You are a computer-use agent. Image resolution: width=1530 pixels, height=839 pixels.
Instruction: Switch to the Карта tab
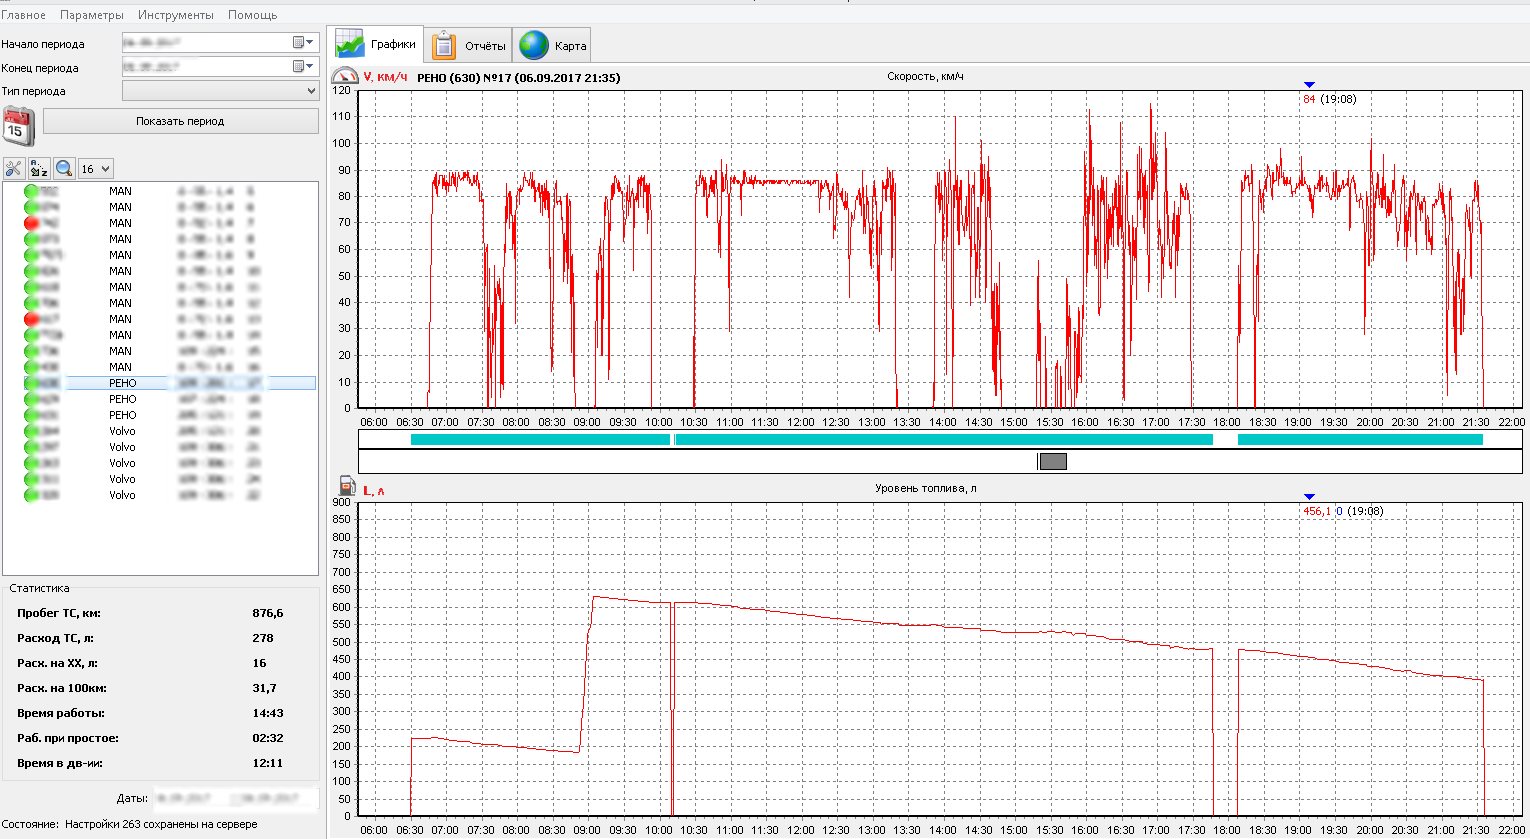[553, 45]
